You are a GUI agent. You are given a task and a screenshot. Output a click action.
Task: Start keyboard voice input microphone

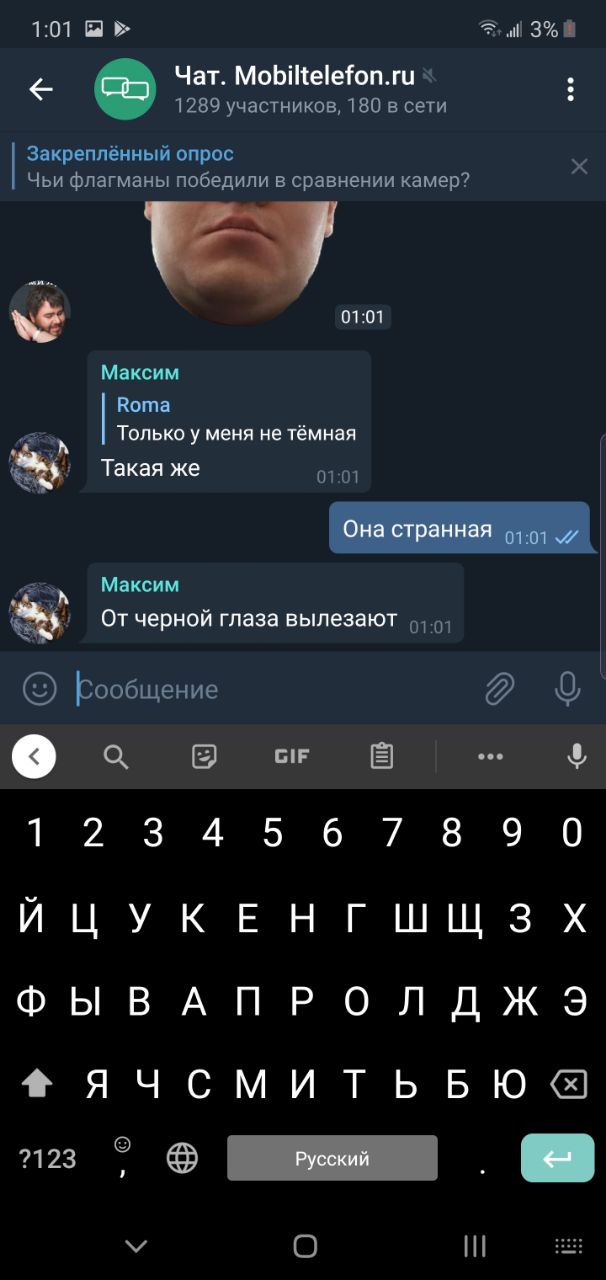pyautogui.click(x=577, y=757)
